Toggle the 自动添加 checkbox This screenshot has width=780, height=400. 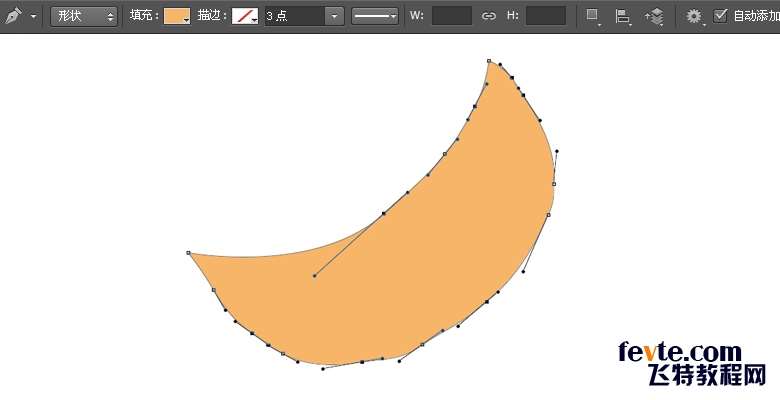point(720,16)
